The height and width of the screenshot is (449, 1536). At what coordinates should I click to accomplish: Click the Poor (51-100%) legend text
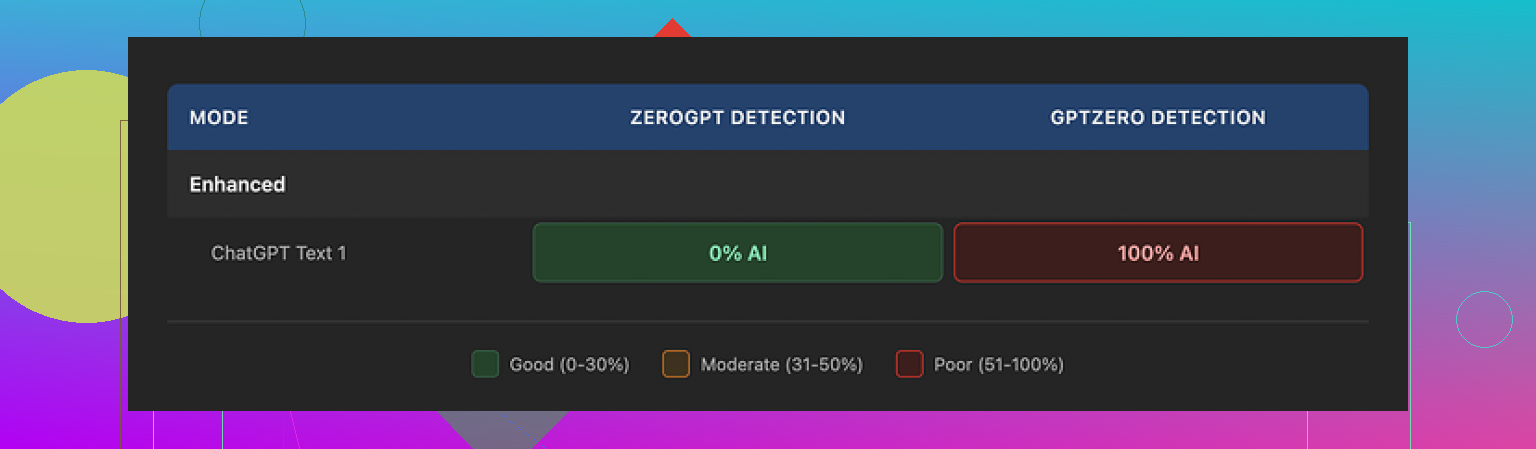(x=998, y=365)
